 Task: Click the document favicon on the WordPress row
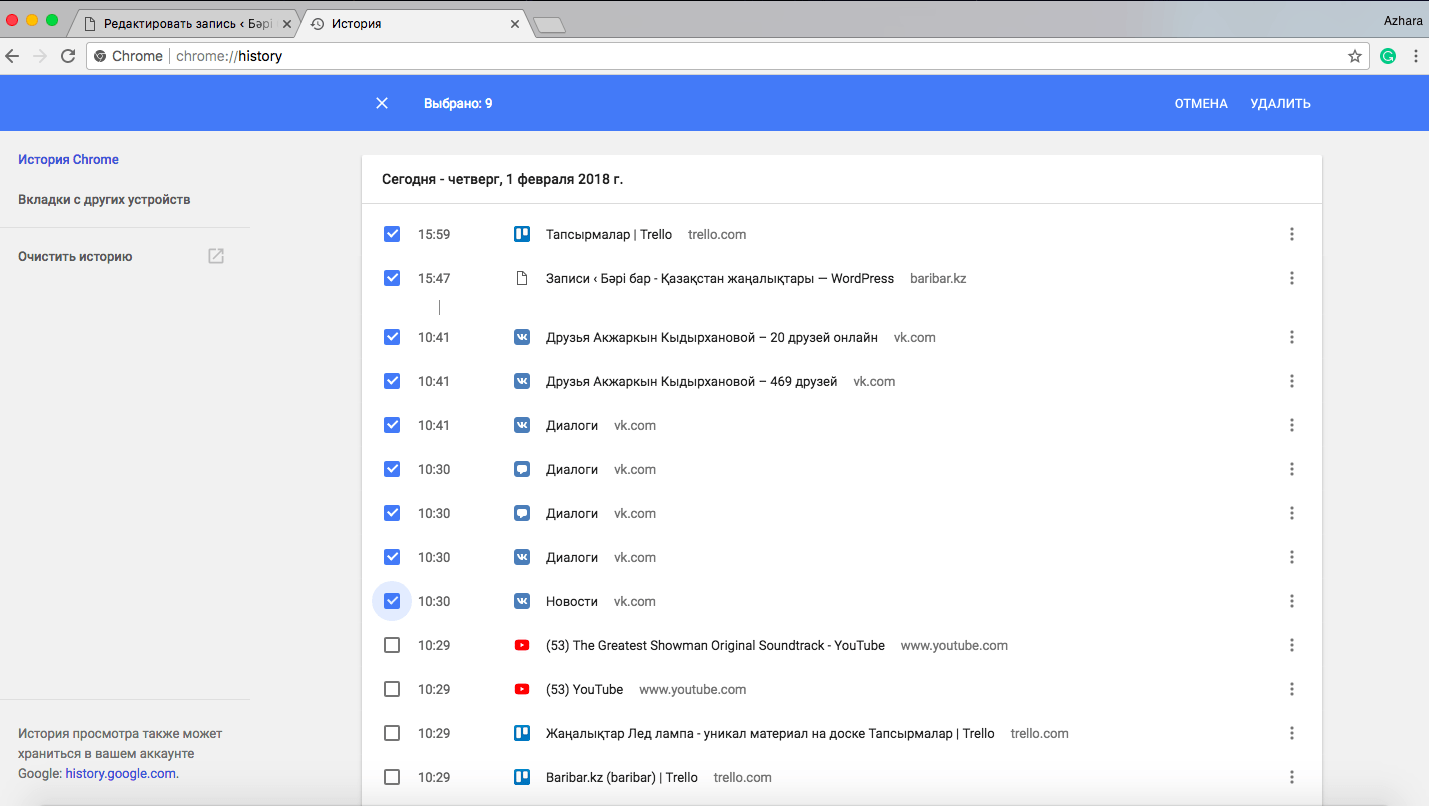pos(521,278)
